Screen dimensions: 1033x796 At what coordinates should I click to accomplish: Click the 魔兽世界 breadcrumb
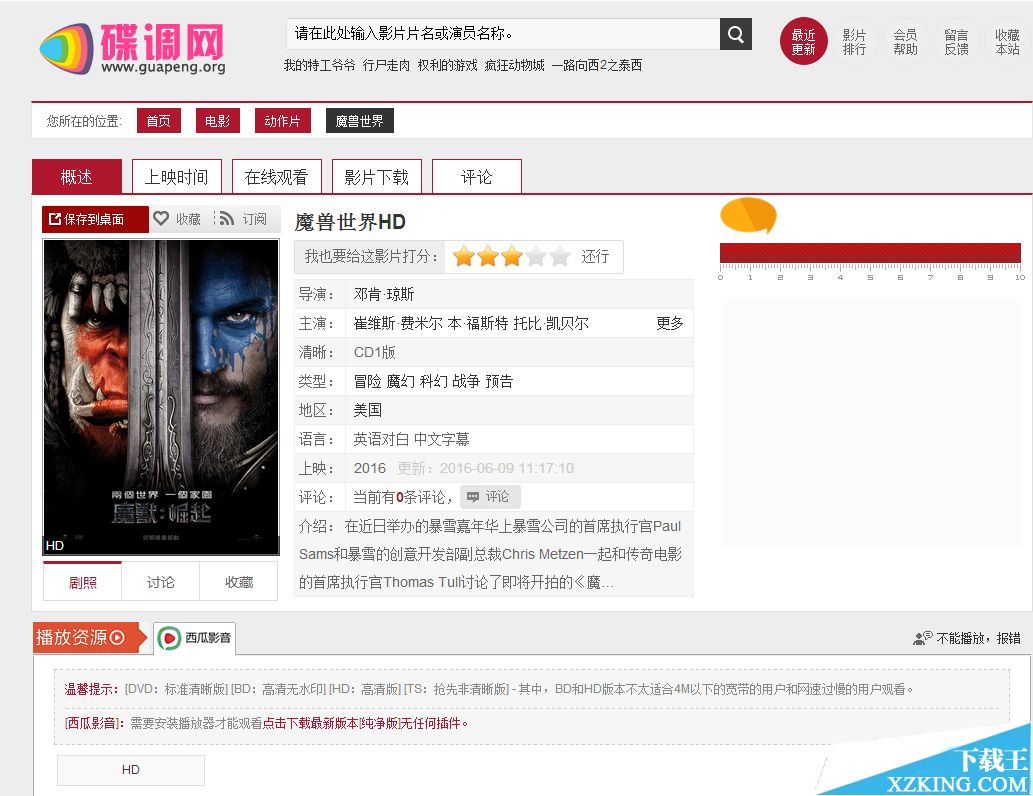[360, 121]
